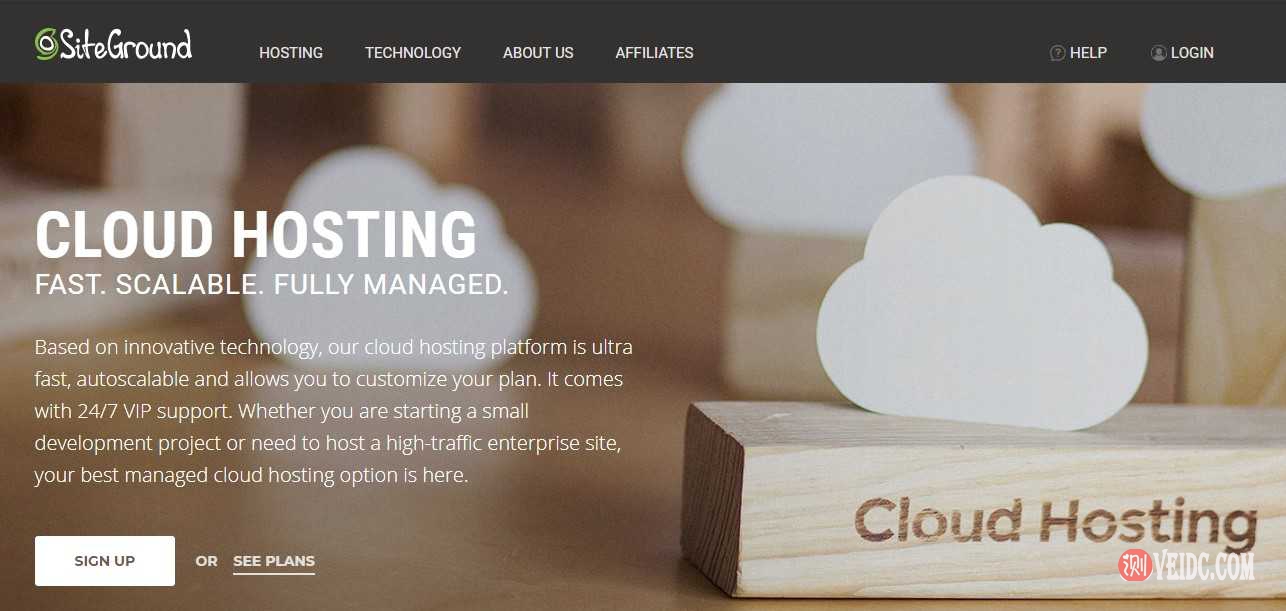
Task: Click the cloud hosting description paragraph
Action: (334, 411)
